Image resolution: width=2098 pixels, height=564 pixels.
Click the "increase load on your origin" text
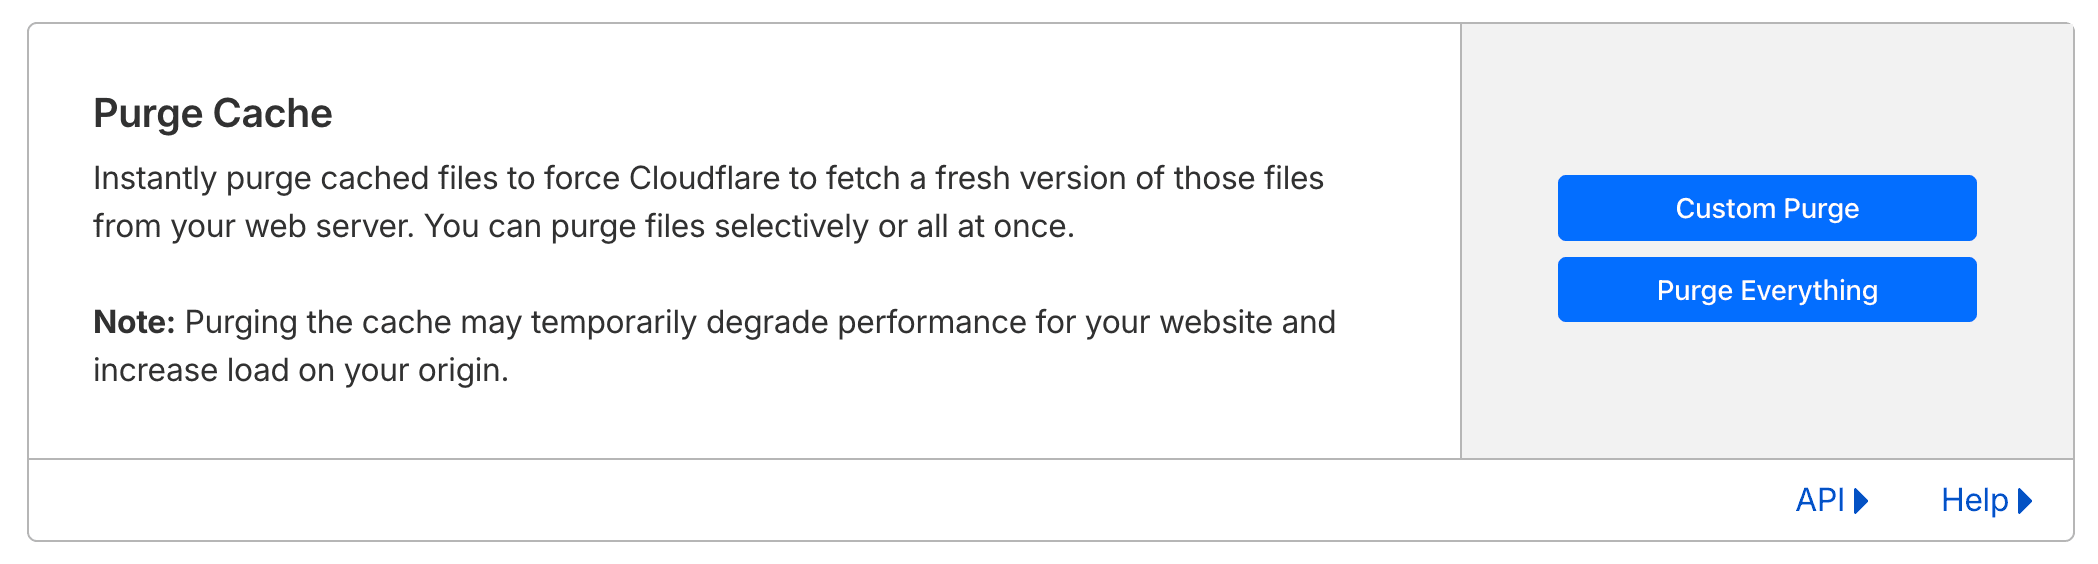pyautogui.click(x=300, y=370)
